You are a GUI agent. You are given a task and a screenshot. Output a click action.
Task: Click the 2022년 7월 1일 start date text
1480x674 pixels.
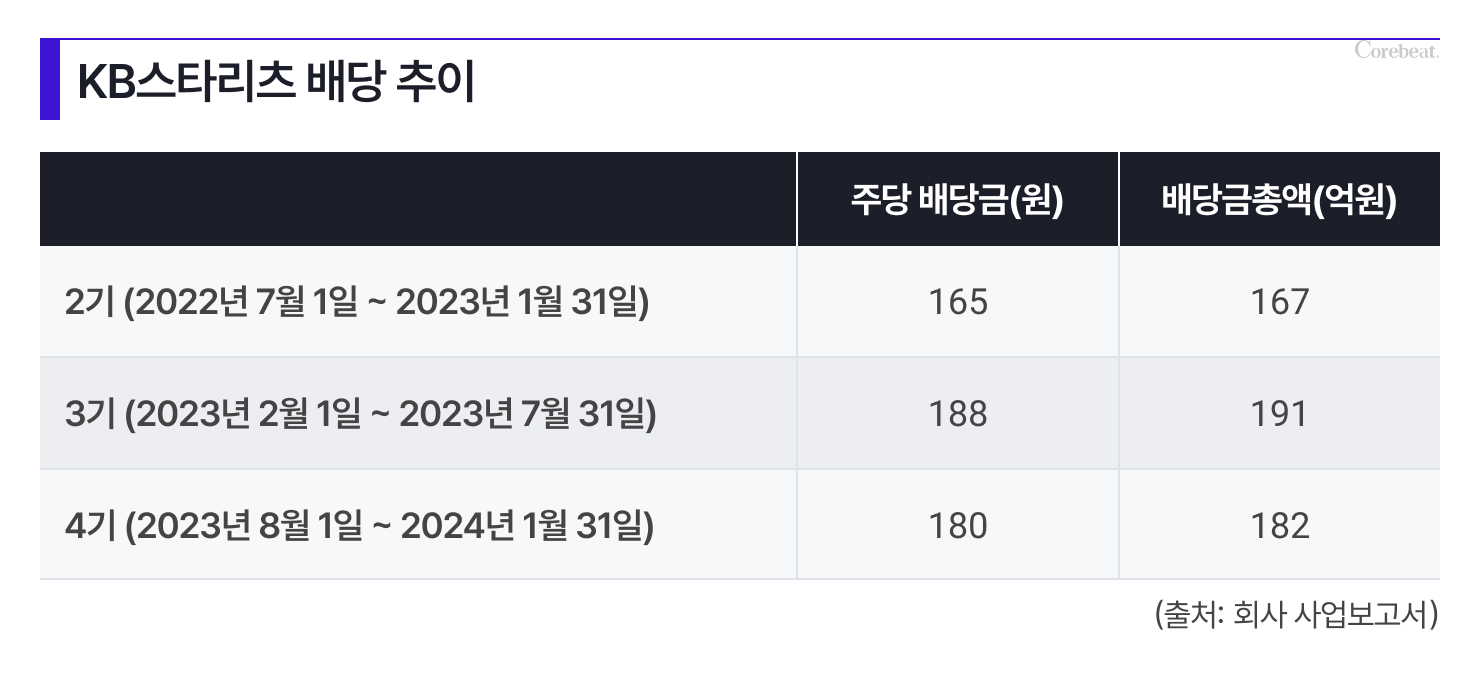243,302
